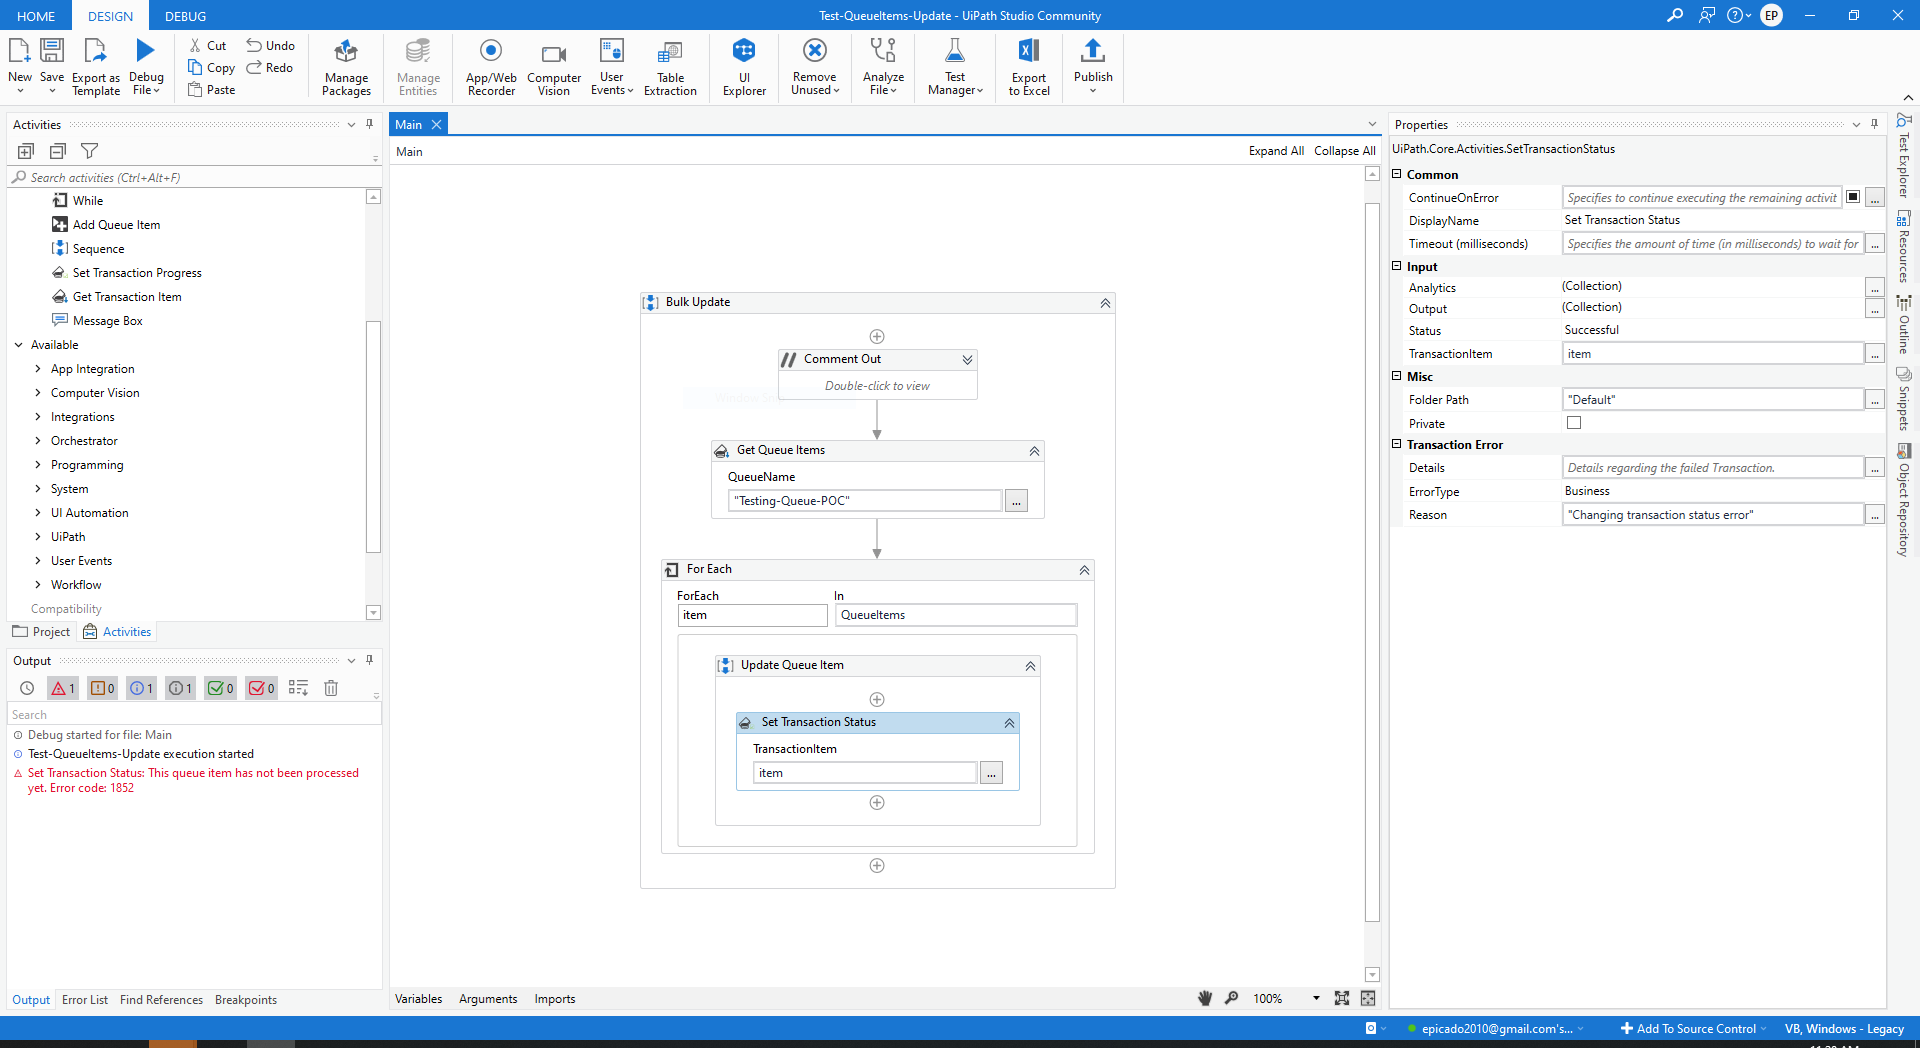
Task: Click Collapse All in designer
Action: [x=1344, y=151]
